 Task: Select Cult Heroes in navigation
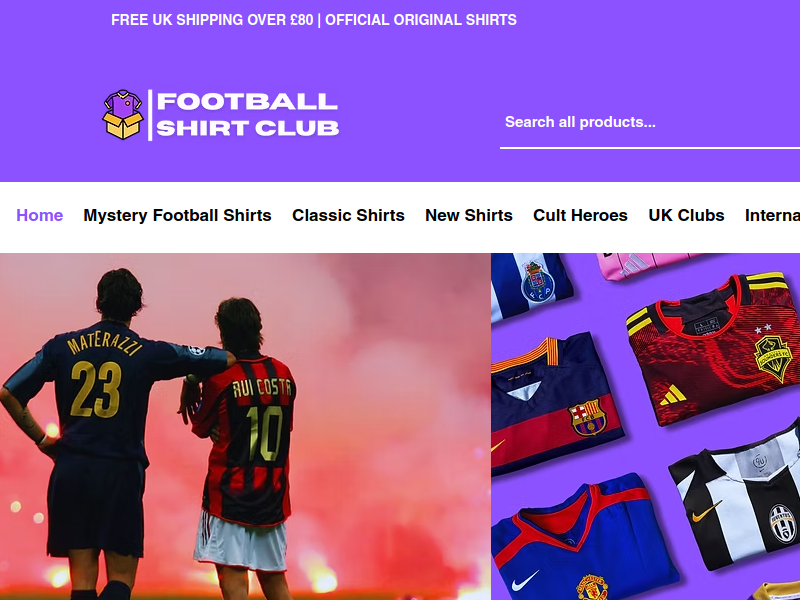[580, 215]
